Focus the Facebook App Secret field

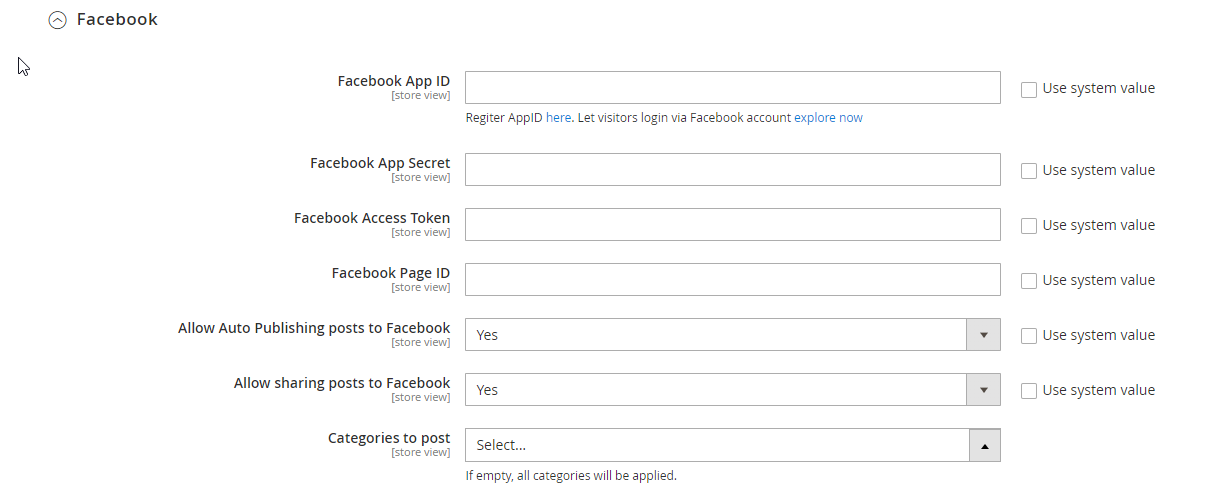click(x=732, y=170)
